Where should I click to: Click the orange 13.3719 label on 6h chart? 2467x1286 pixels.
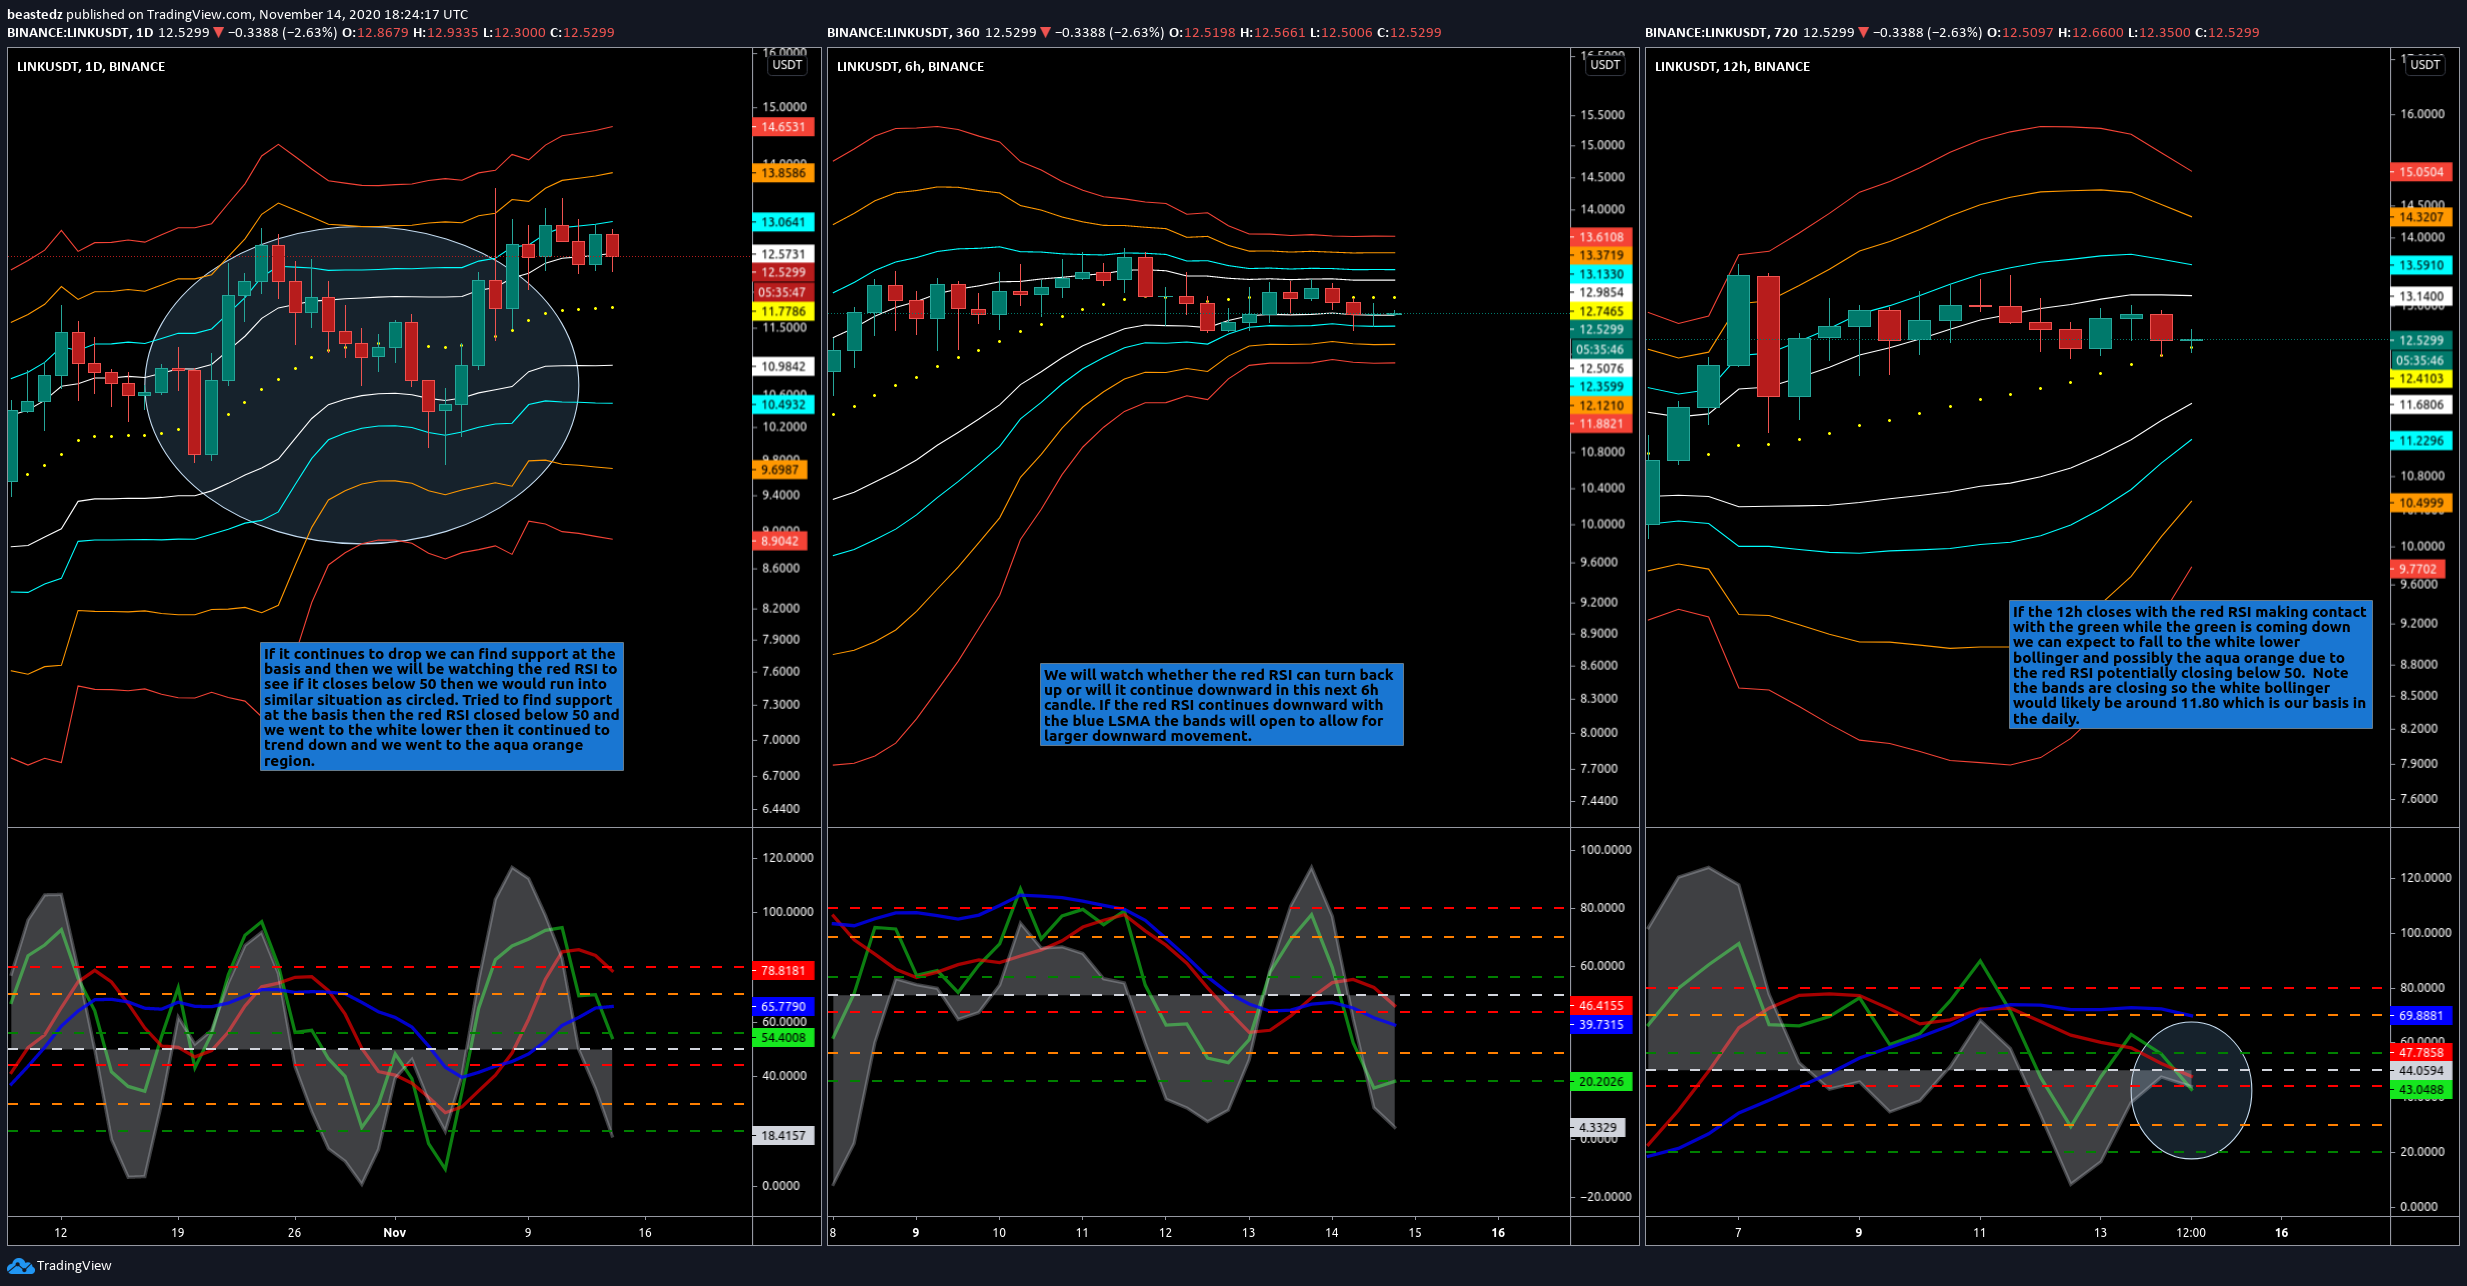pyautogui.click(x=1601, y=255)
